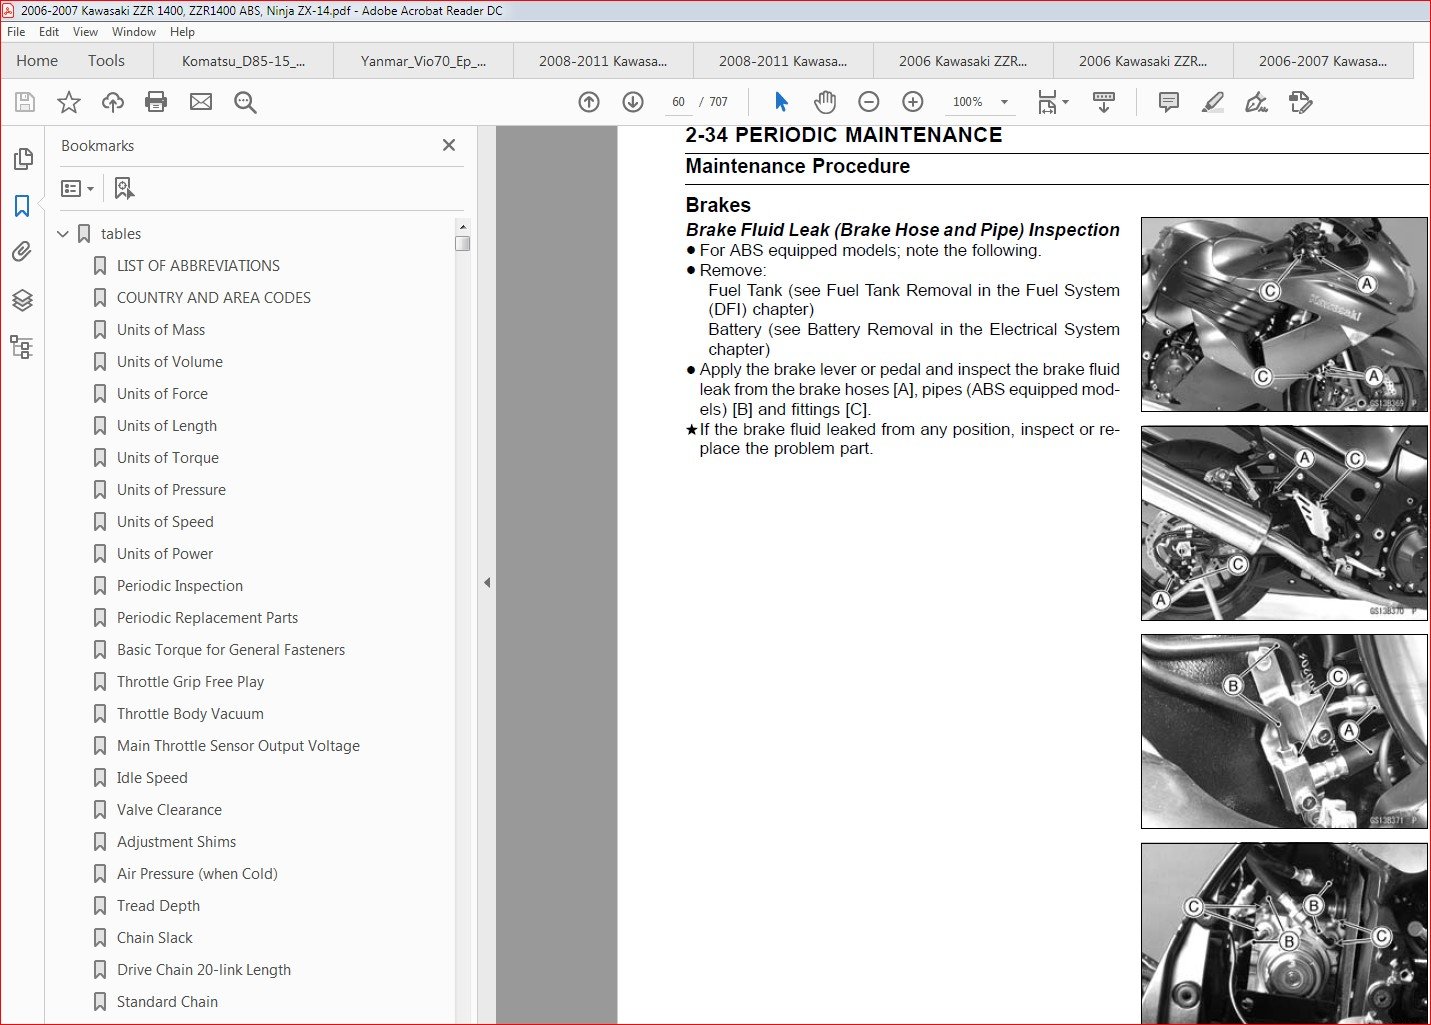Jump to Units of Torque bookmark
This screenshot has height=1025, width=1431.
pos(168,458)
